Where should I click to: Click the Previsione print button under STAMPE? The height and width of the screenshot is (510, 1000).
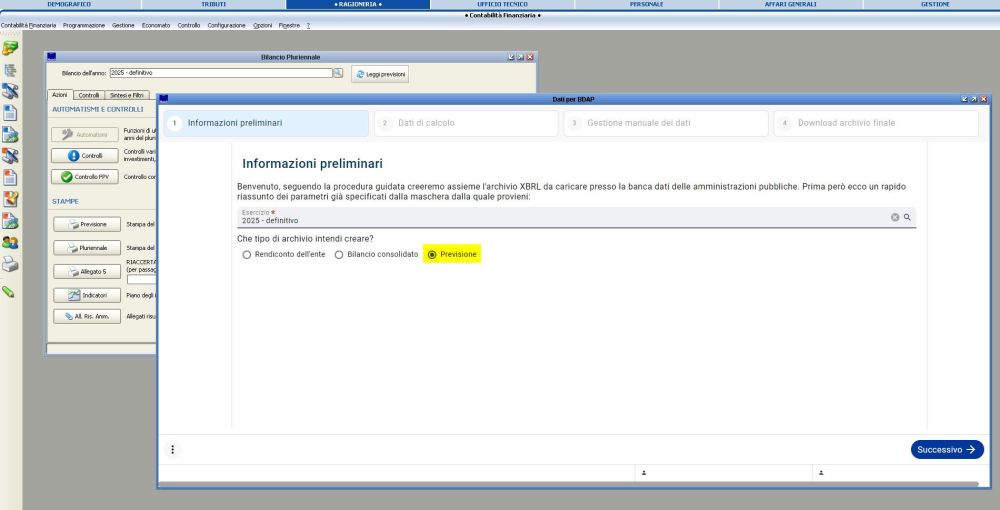point(87,224)
